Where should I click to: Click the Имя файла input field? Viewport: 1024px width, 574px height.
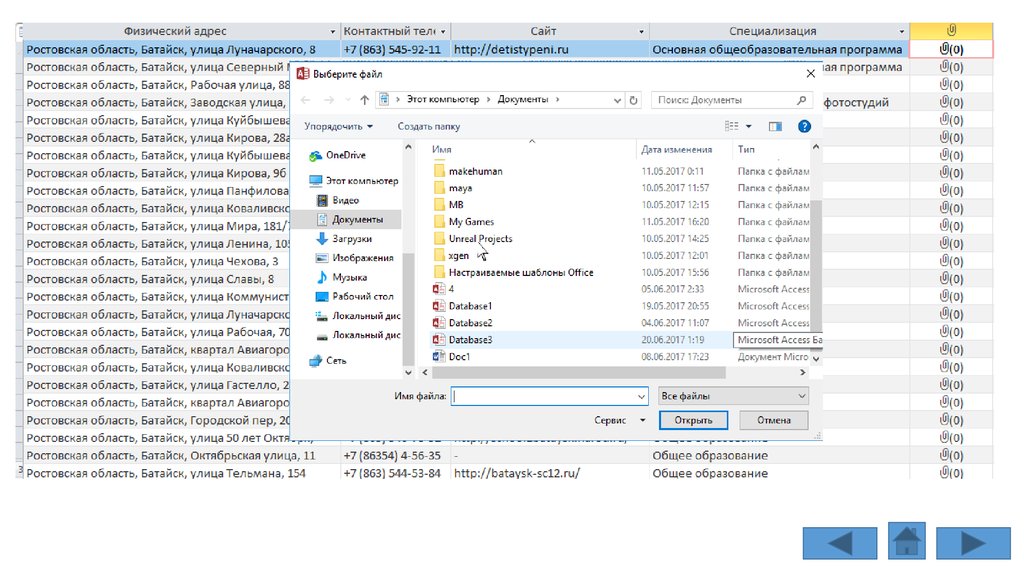click(549, 396)
